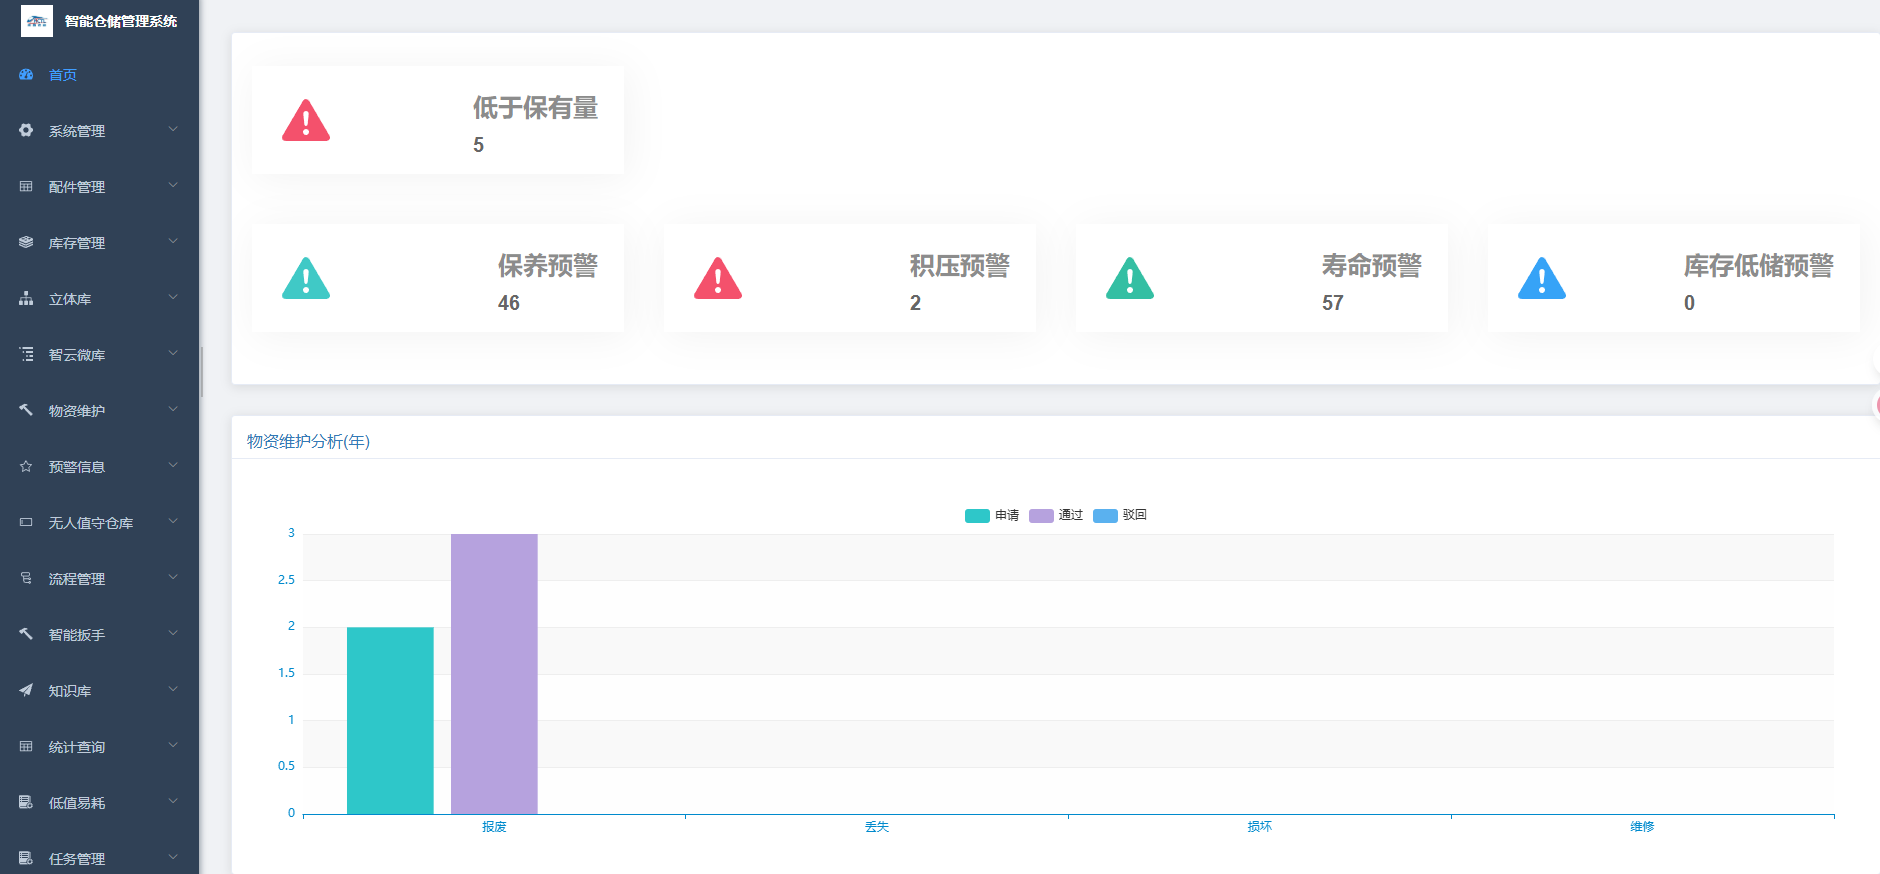Click the red low-stock warning triangle icon
The height and width of the screenshot is (874, 1880).
point(306,121)
